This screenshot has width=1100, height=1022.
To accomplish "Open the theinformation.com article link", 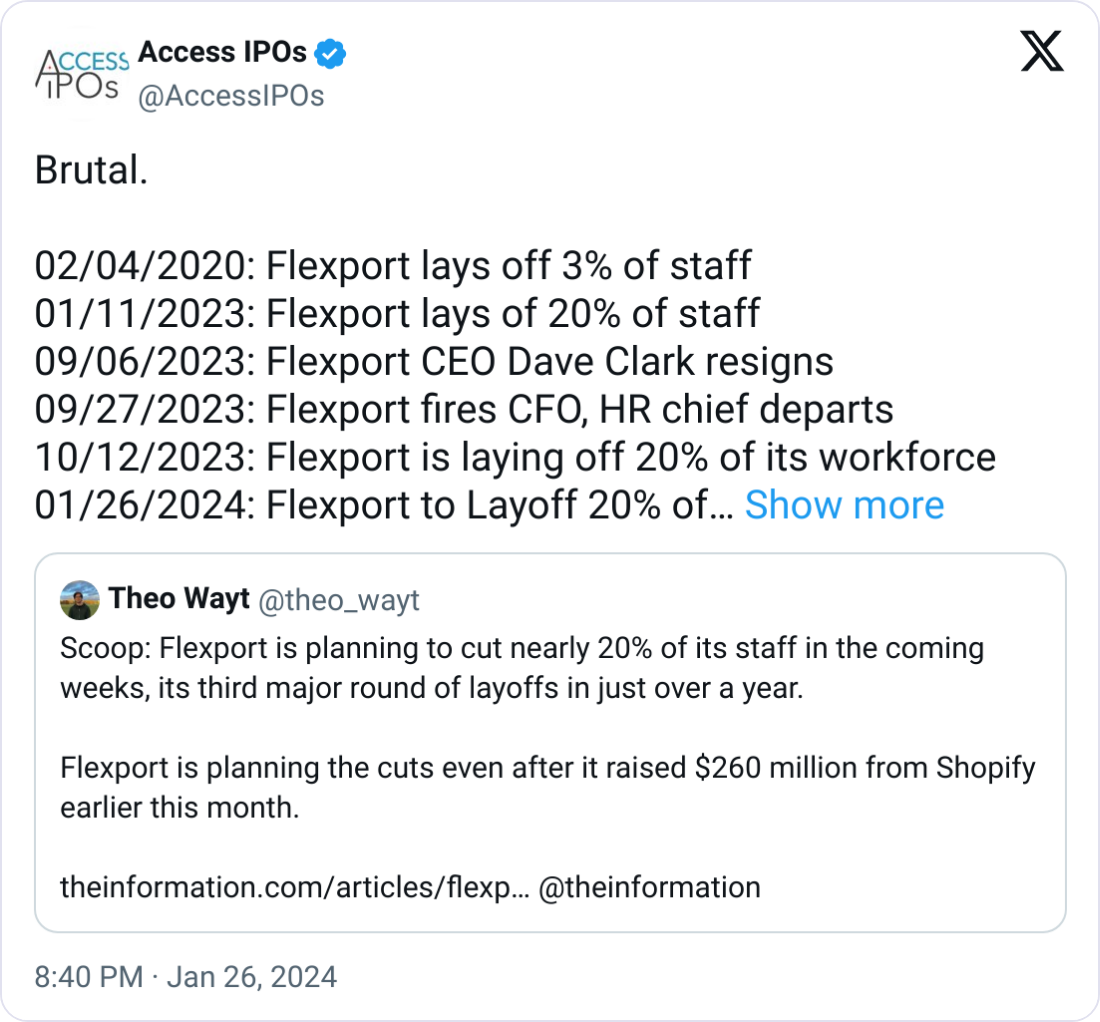I will coord(294,886).
